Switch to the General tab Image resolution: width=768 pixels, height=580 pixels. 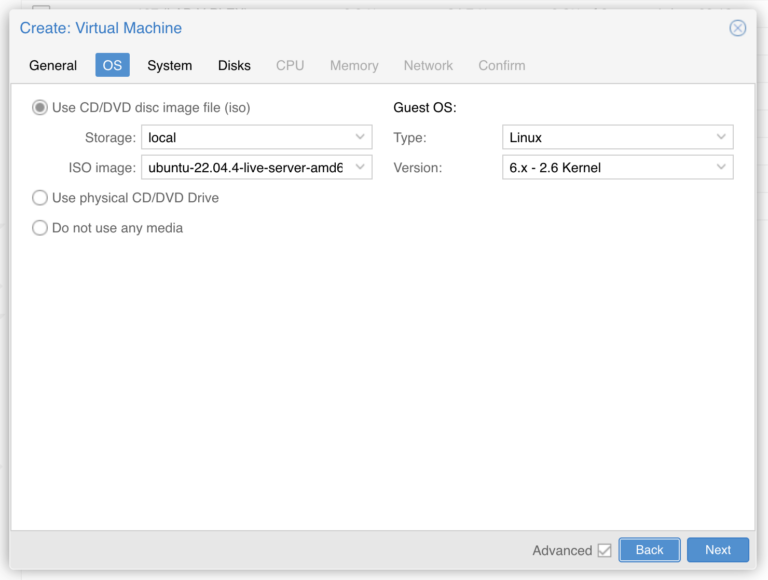53,65
